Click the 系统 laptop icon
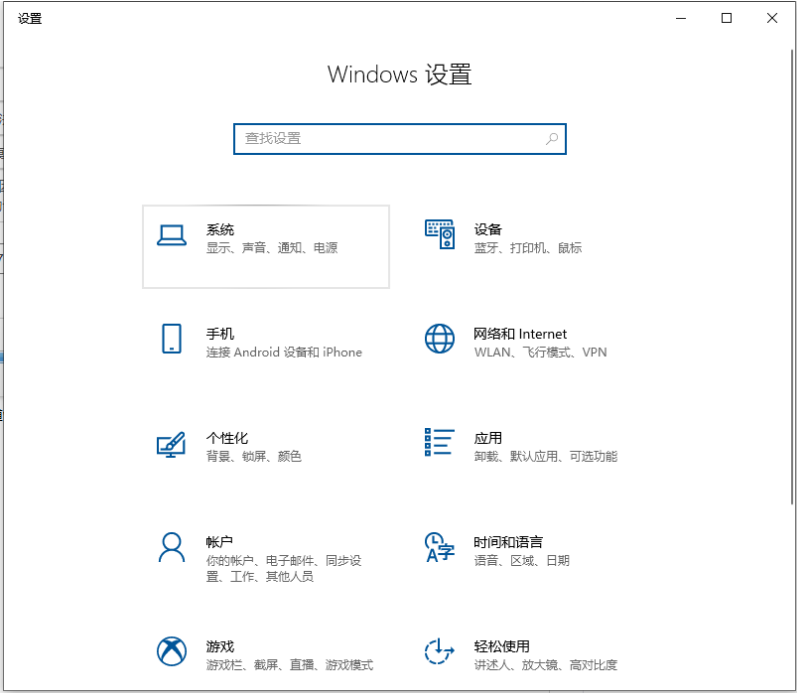 [x=172, y=236]
